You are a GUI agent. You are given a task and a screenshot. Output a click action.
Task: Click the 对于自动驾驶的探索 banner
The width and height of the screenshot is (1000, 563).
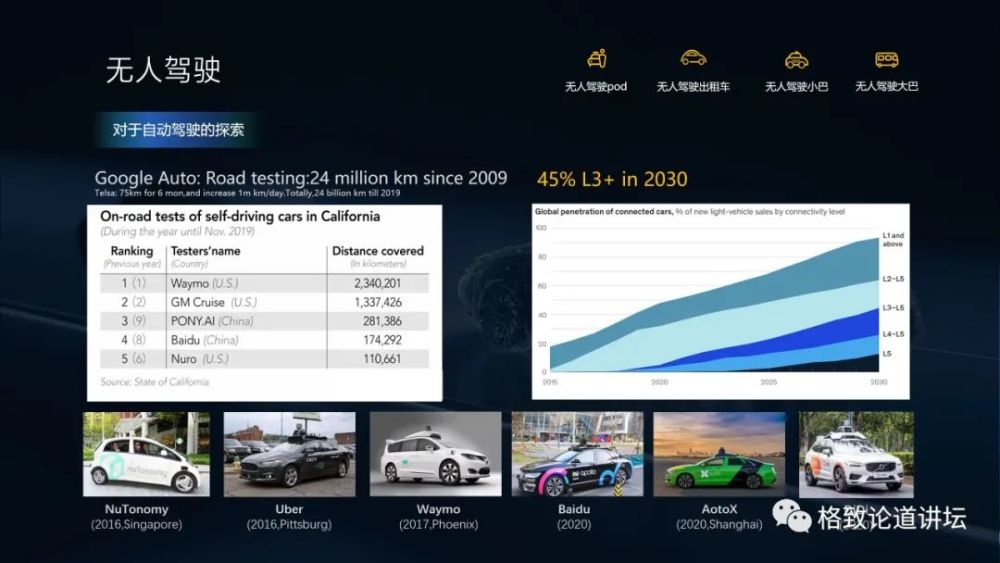click(178, 130)
